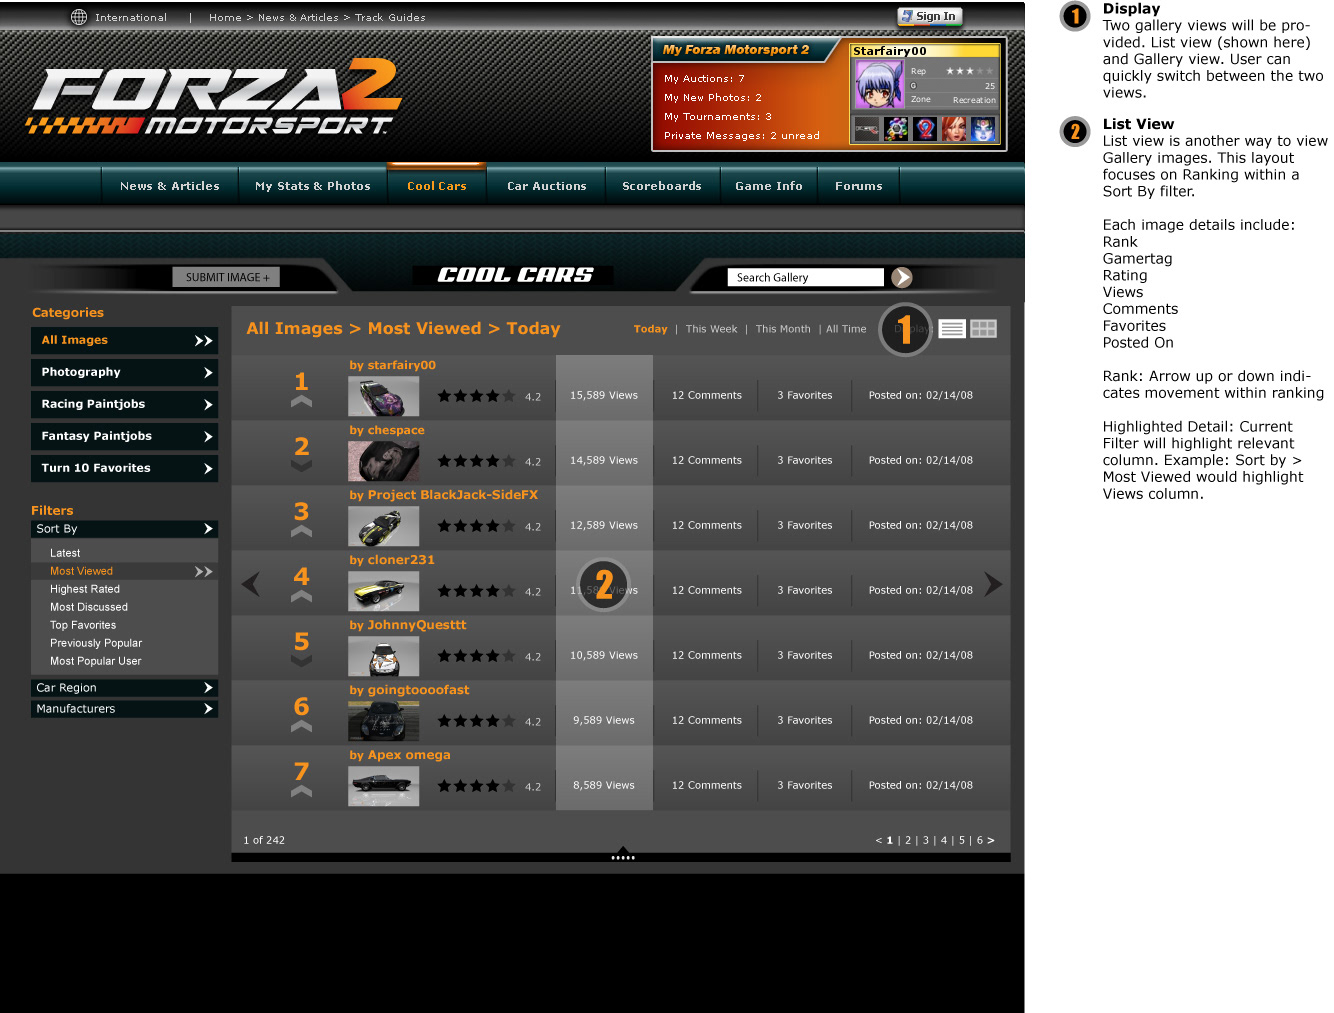Viewport: 1334px width, 1013px height.
Task: Open Private Messages unread link
Action: click(742, 135)
